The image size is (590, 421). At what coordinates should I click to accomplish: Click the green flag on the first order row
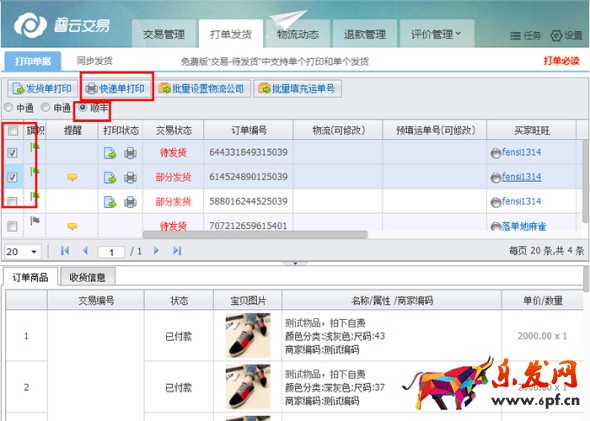click(x=35, y=147)
